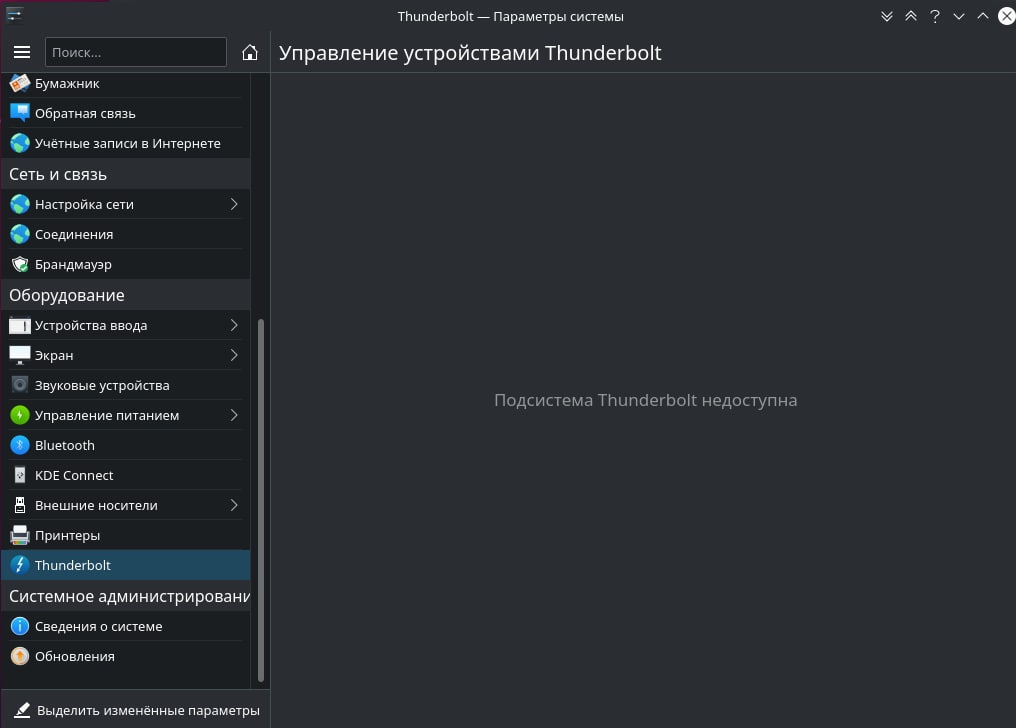
Task: Click the Звуковые устройства speaker icon
Action: [x=20, y=385]
